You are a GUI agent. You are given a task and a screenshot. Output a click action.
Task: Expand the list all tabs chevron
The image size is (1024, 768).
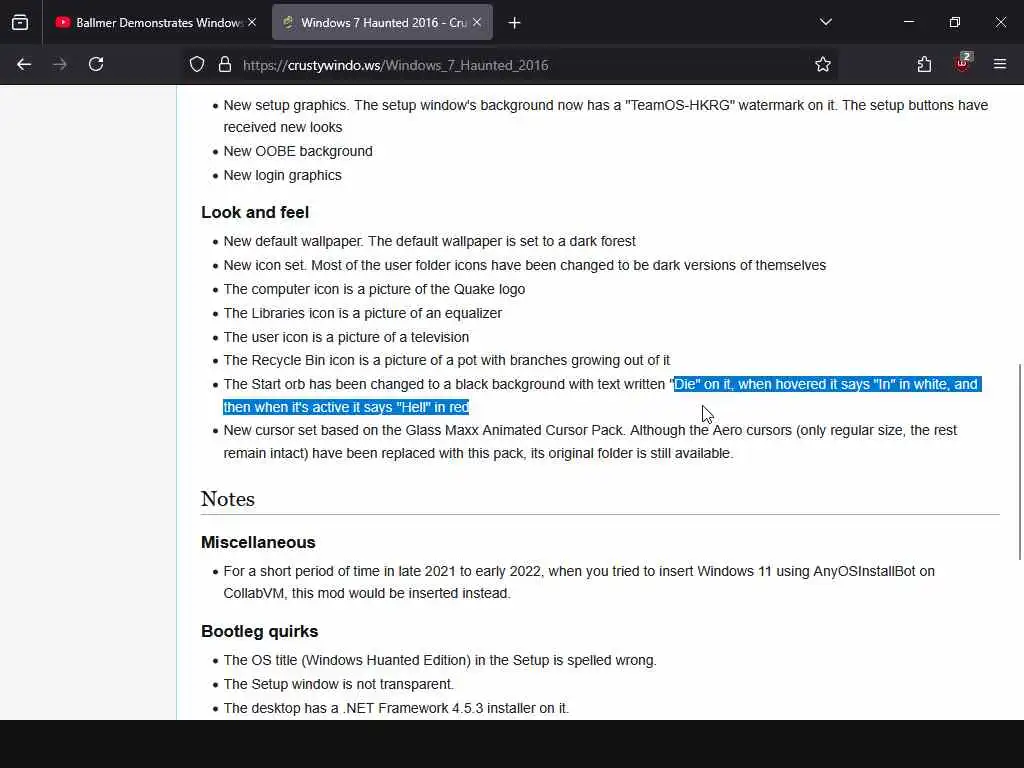tap(825, 22)
